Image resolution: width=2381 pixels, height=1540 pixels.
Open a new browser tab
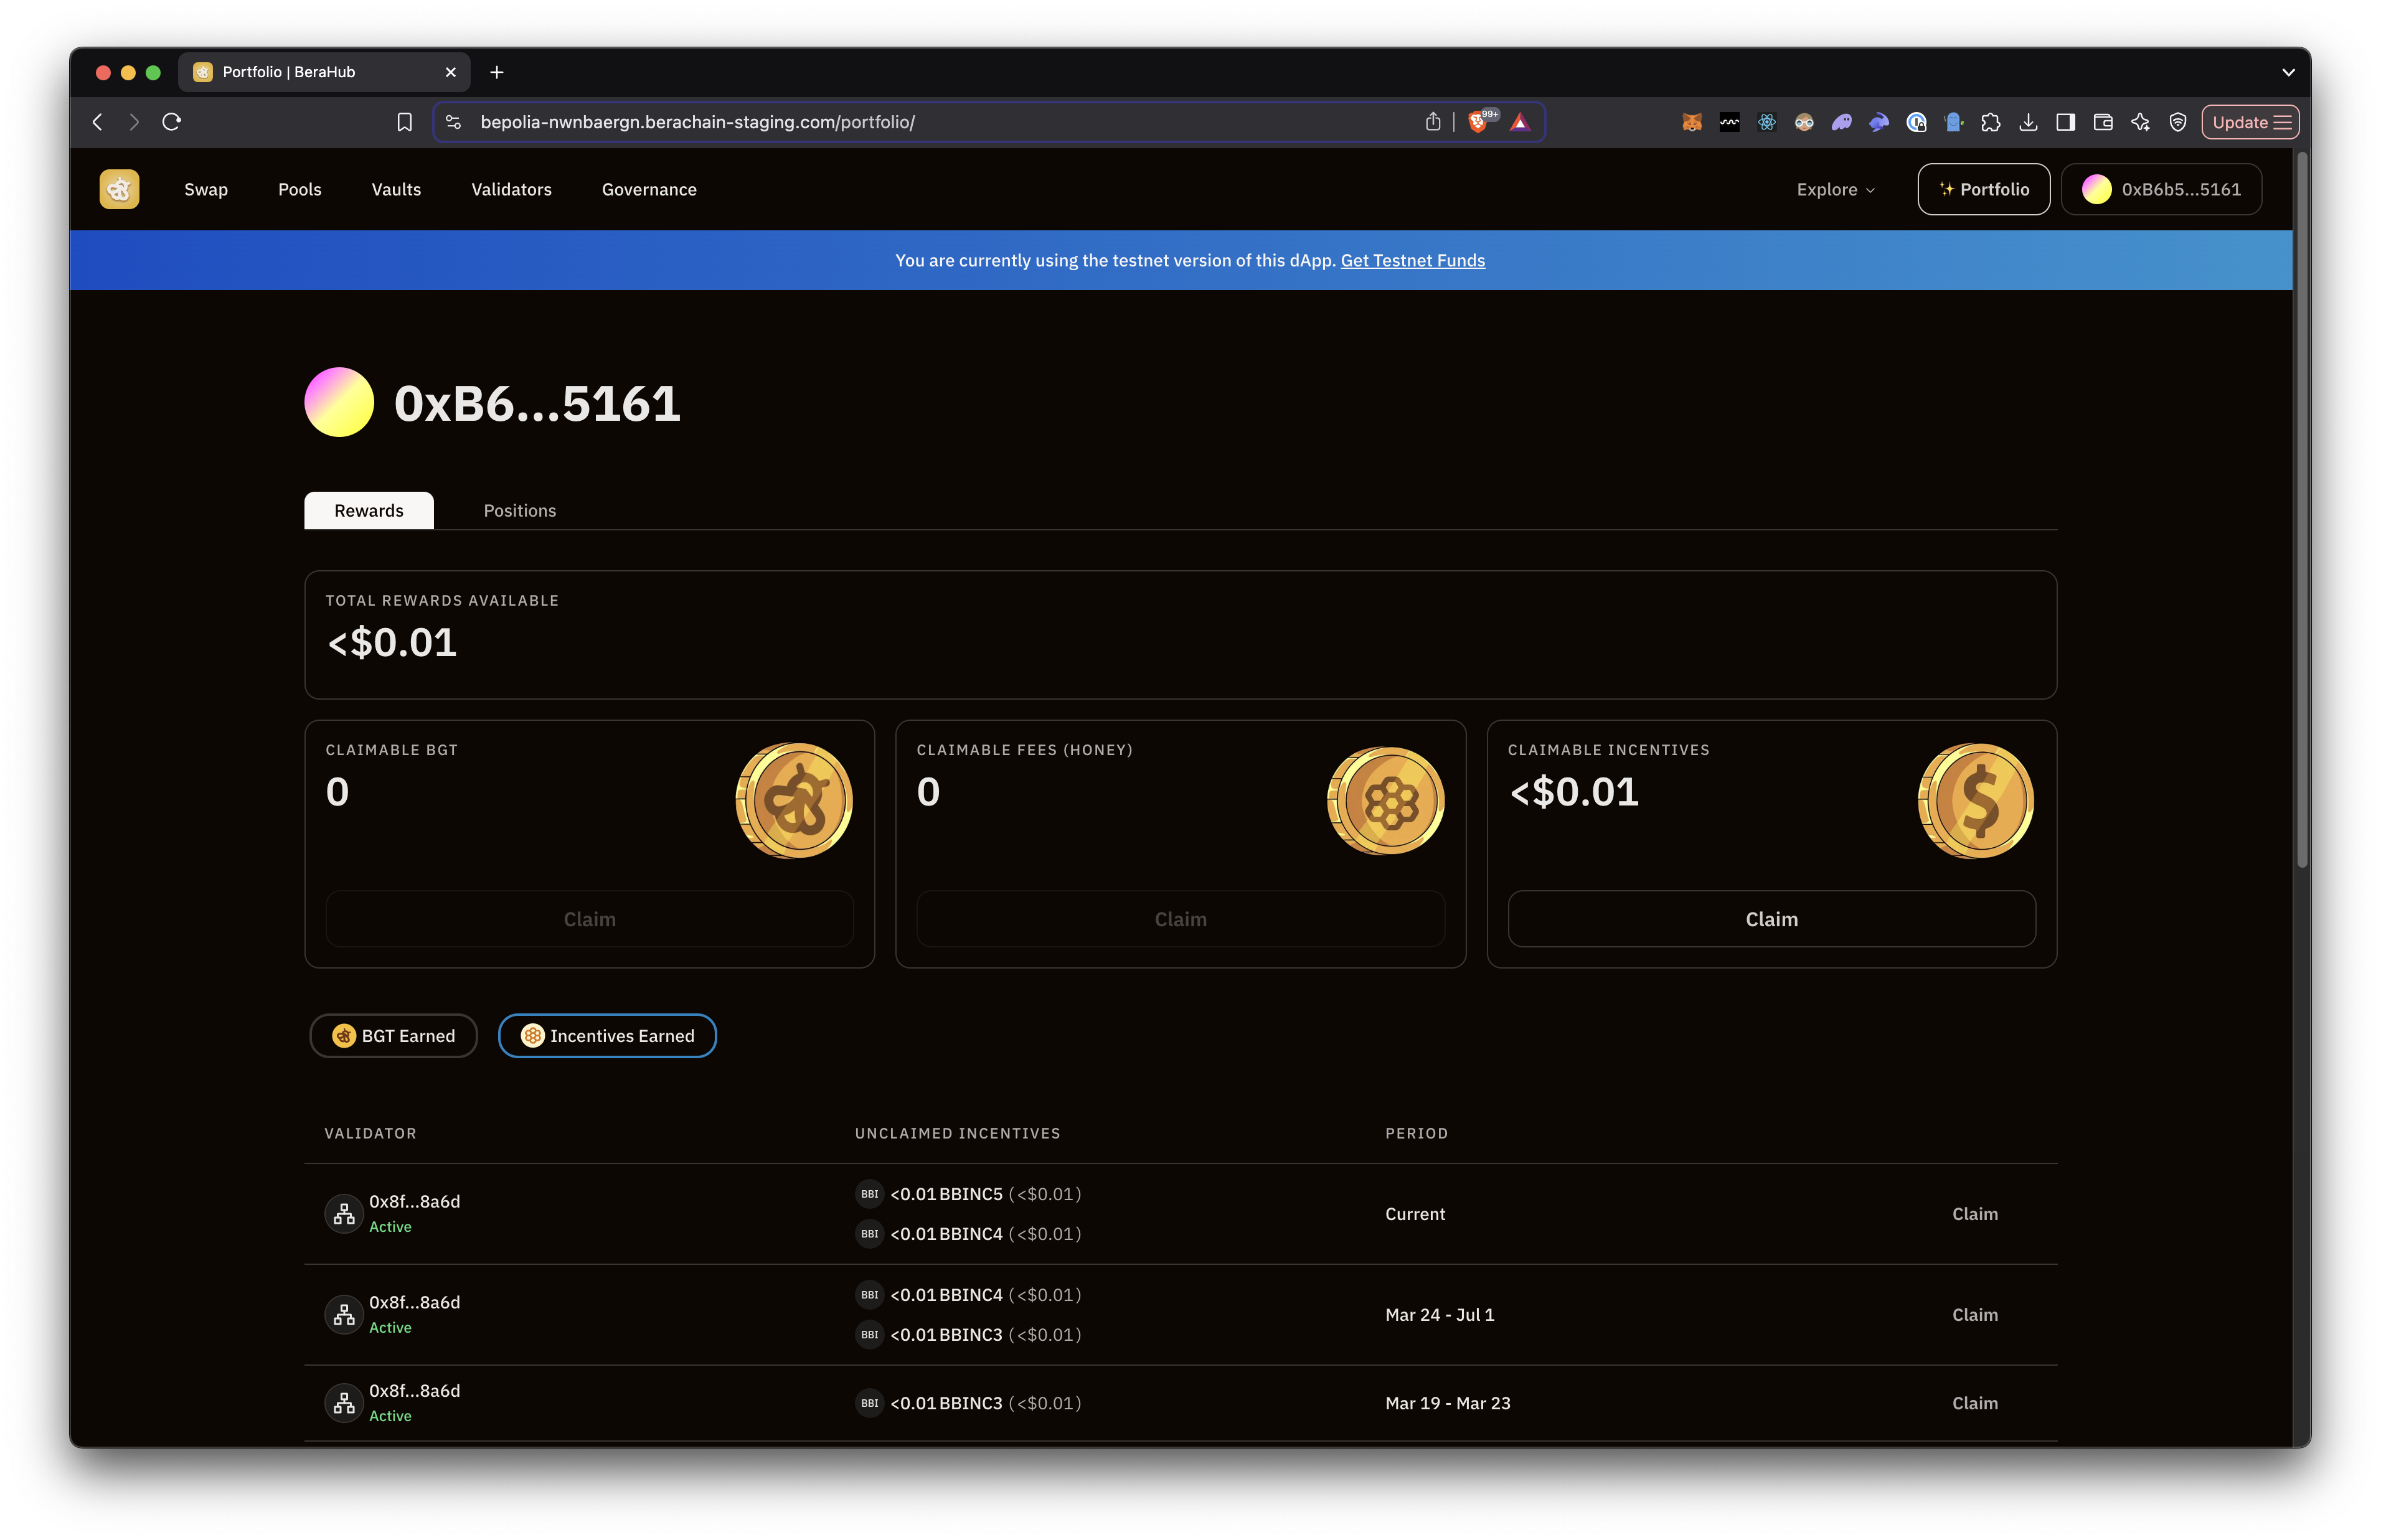[x=497, y=72]
